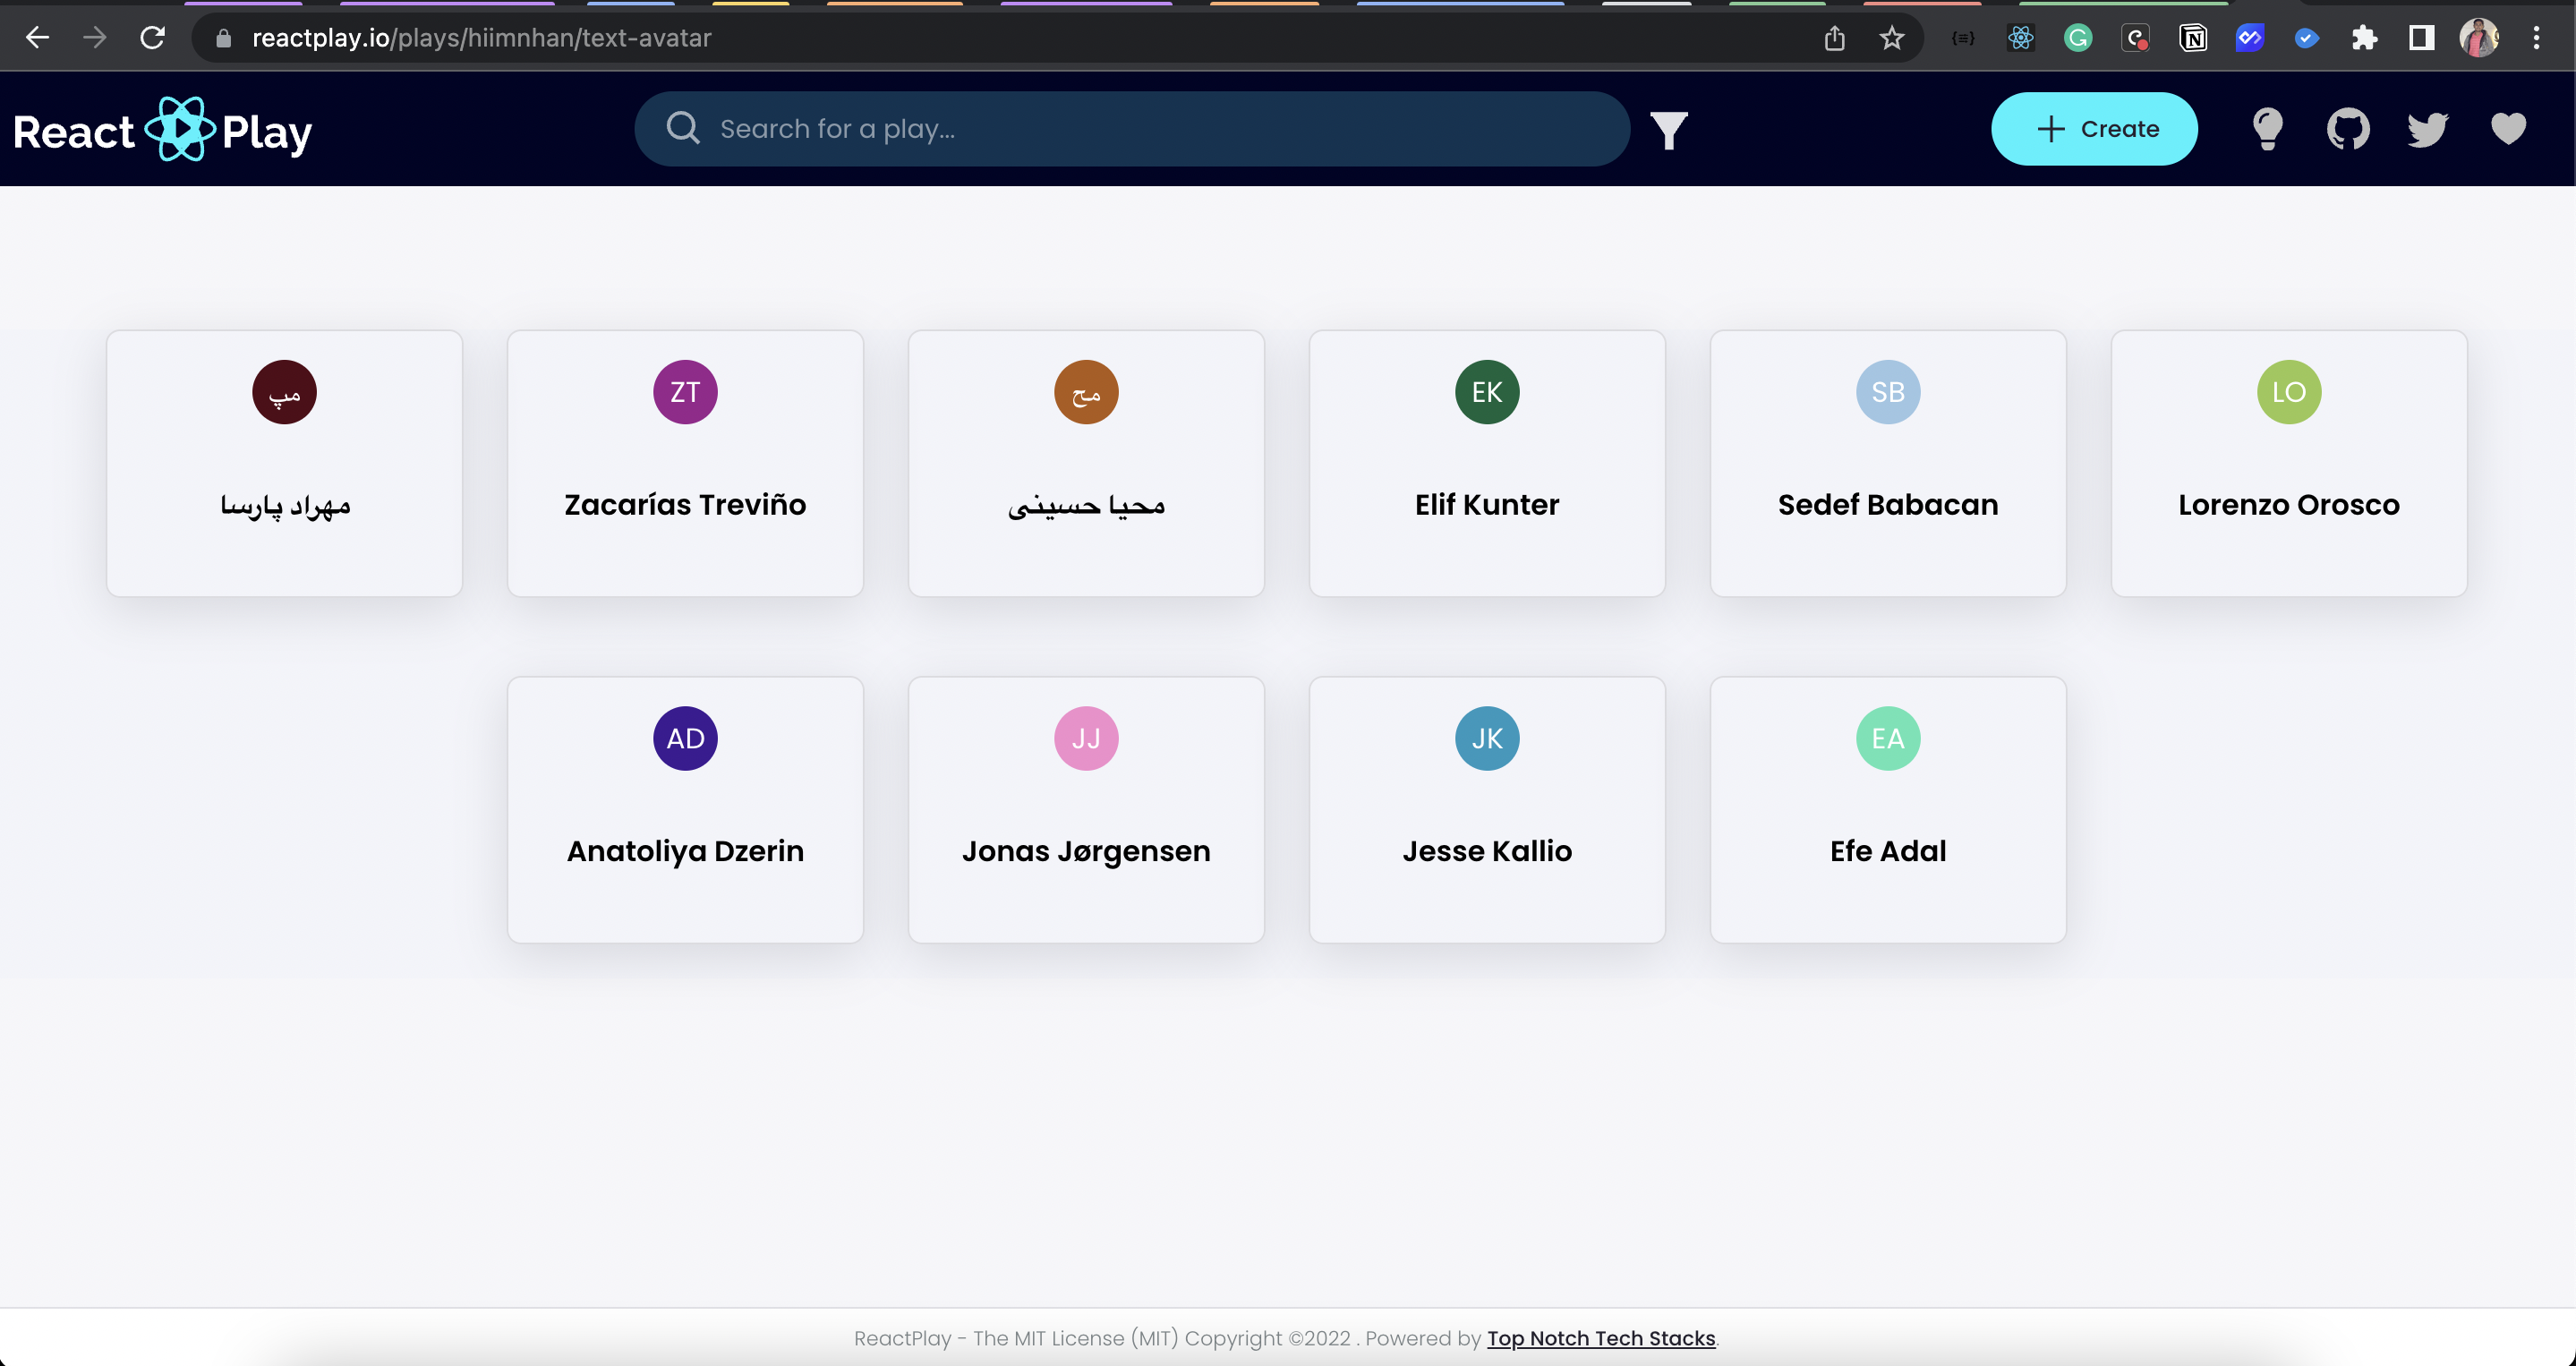
Task: Click the filter icon beside the search bar
Action: click(x=1668, y=128)
